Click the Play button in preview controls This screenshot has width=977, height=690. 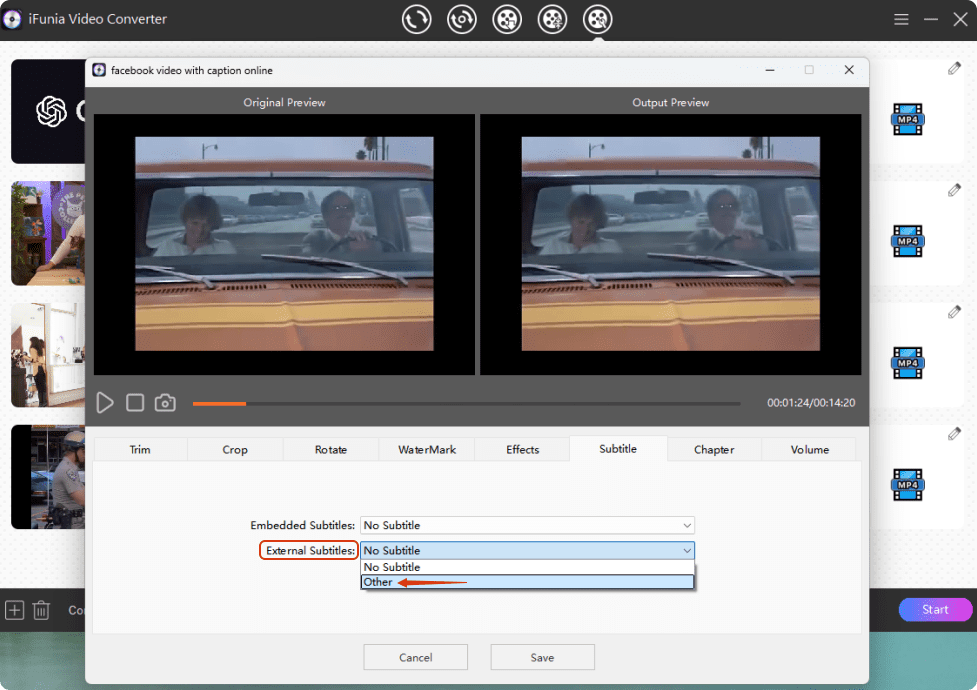coord(105,403)
